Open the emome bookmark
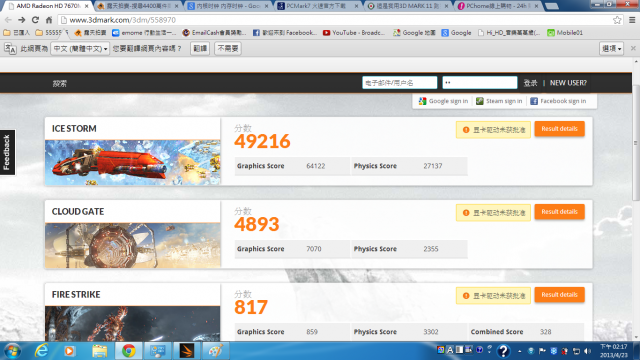Image resolution: width=640 pixels, height=360 pixels. click(144, 33)
